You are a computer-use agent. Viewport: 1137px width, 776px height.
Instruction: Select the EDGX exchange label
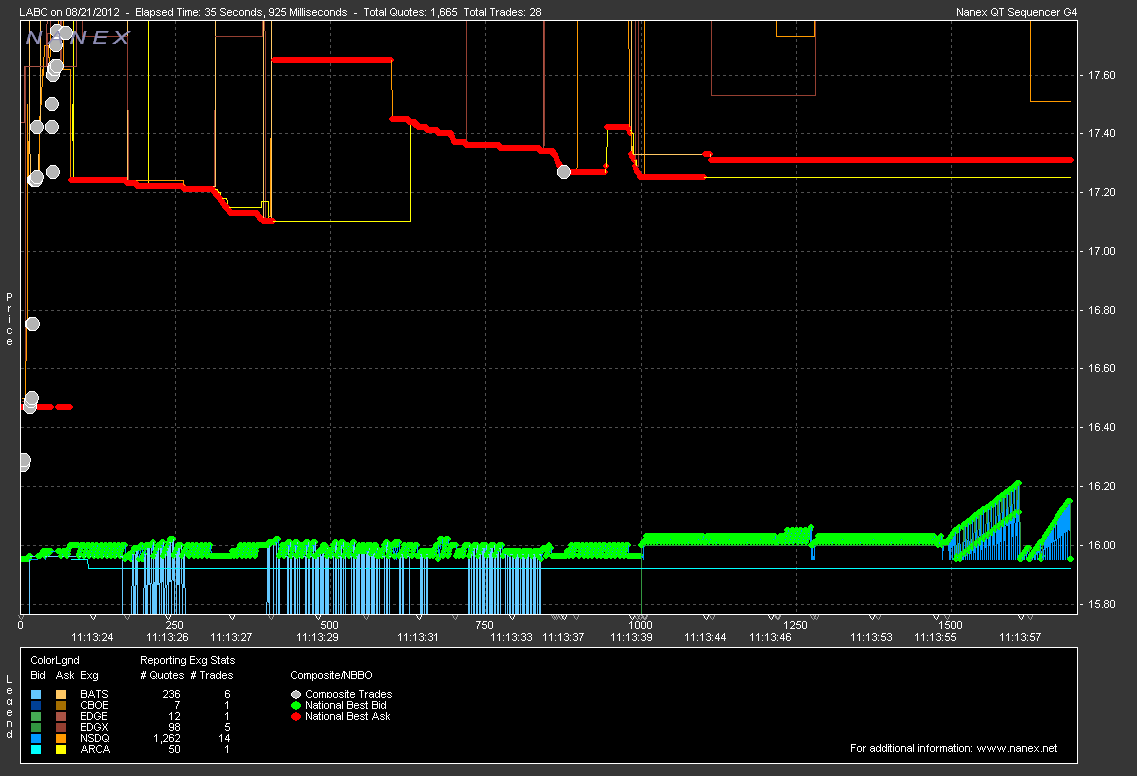coord(94,727)
